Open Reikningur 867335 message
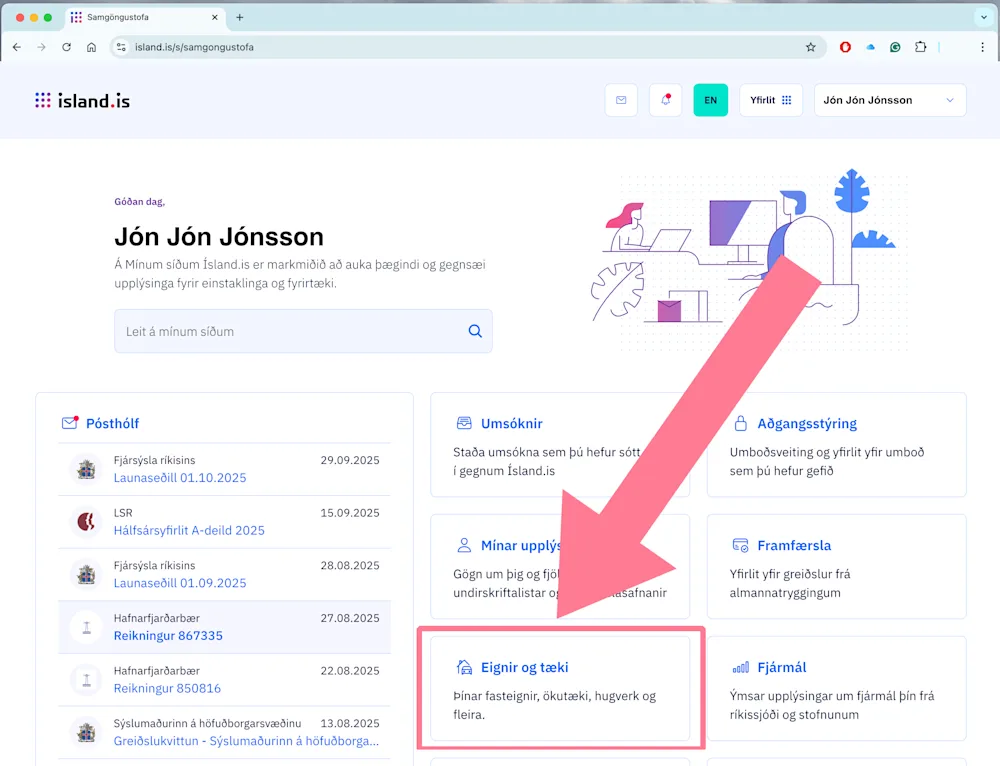The image size is (1000, 766). click(168, 636)
